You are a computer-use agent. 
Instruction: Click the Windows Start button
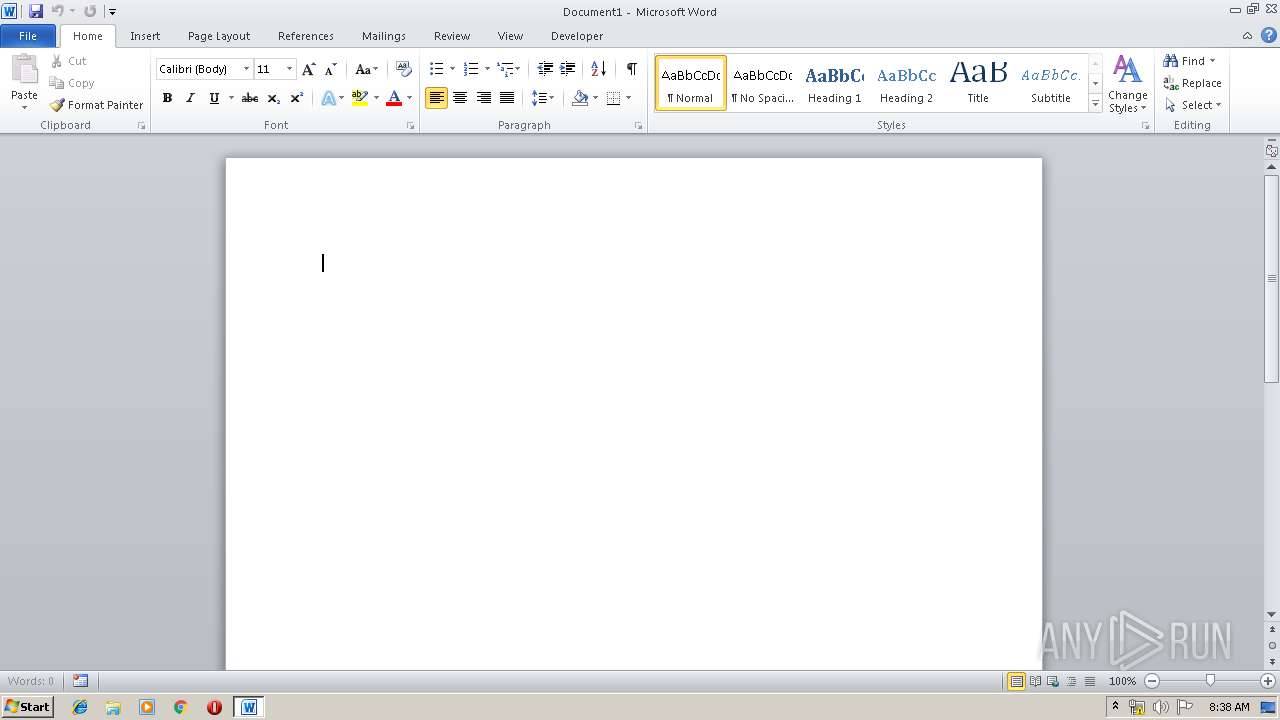click(x=28, y=707)
